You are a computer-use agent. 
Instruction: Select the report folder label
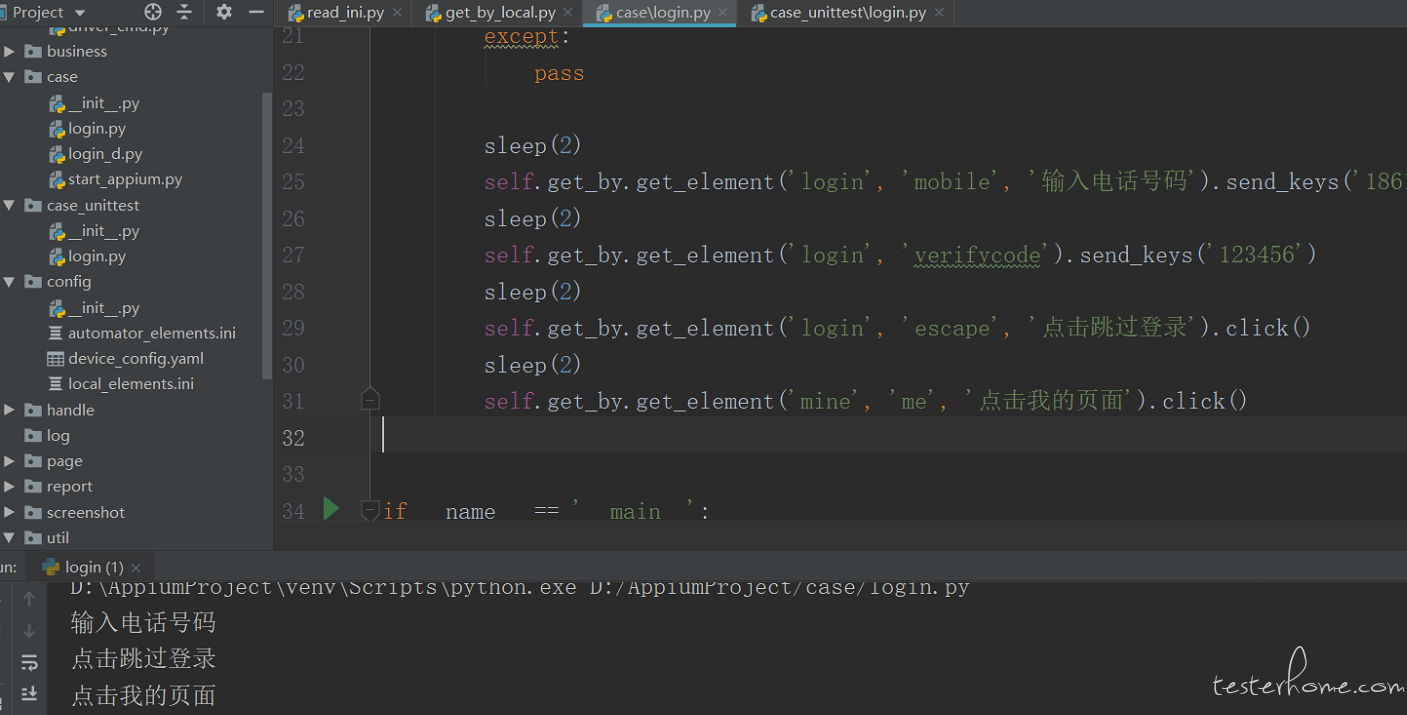coord(69,487)
